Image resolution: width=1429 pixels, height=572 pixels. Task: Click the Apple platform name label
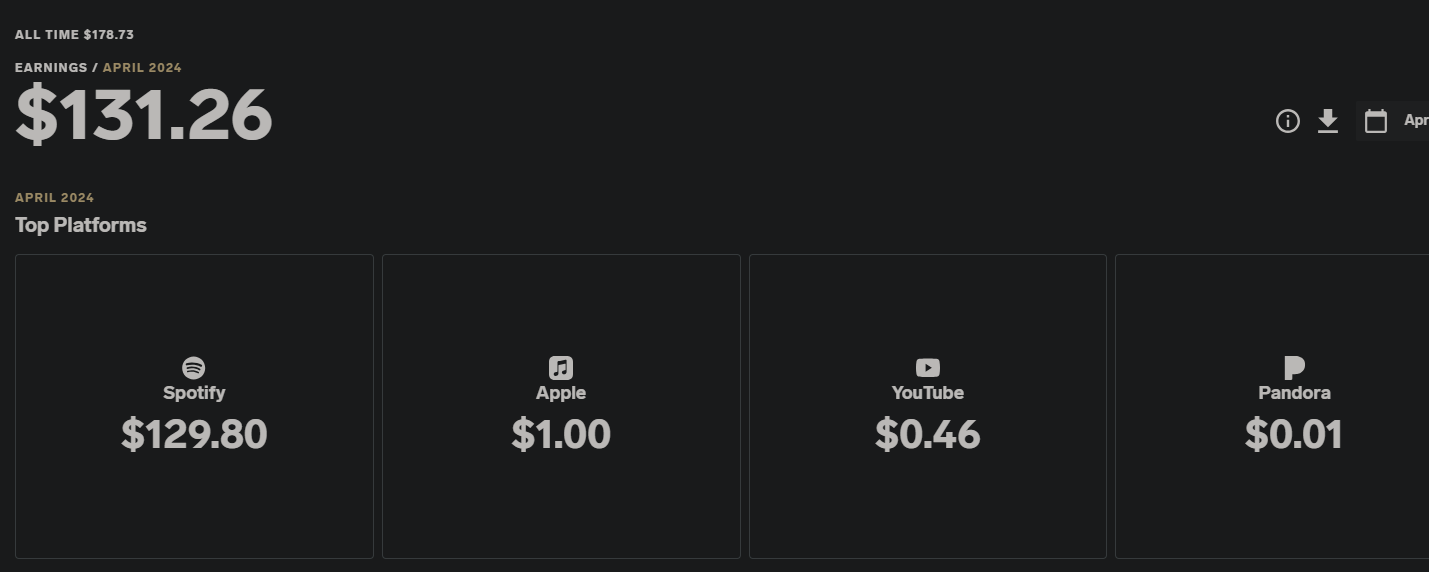point(561,393)
